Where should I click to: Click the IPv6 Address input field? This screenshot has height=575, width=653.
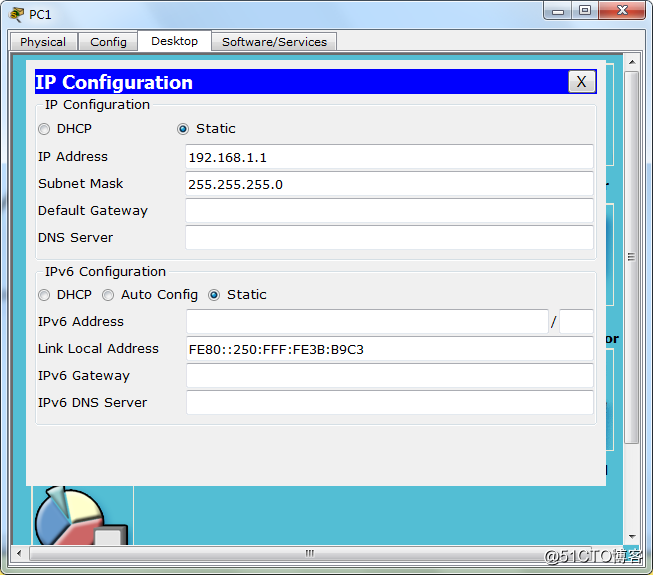click(367, 321)
